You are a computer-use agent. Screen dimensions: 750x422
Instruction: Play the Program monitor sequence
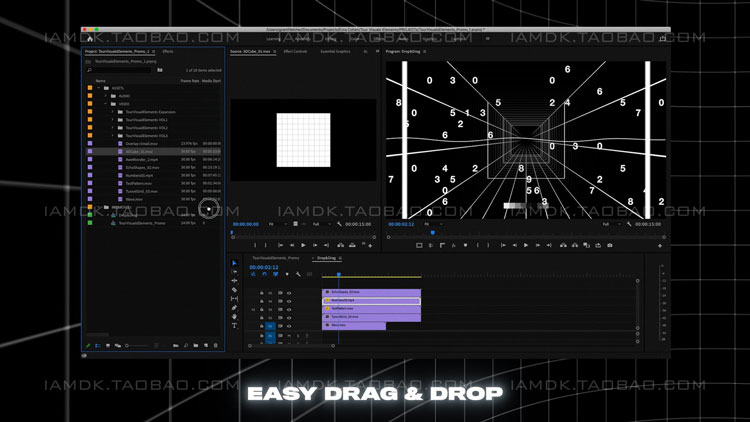tap(526, 245)
